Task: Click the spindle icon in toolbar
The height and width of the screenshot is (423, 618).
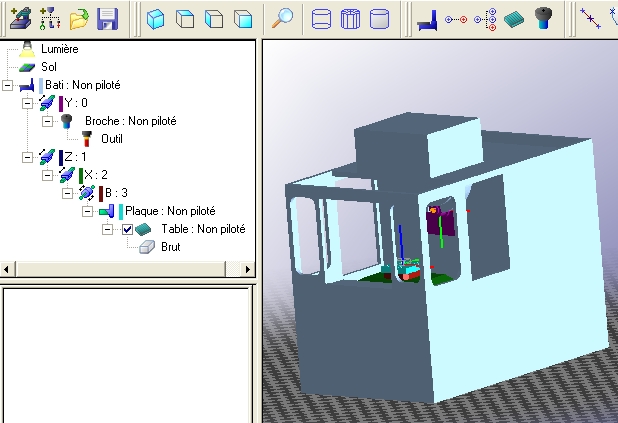Action: pos(543,18)
